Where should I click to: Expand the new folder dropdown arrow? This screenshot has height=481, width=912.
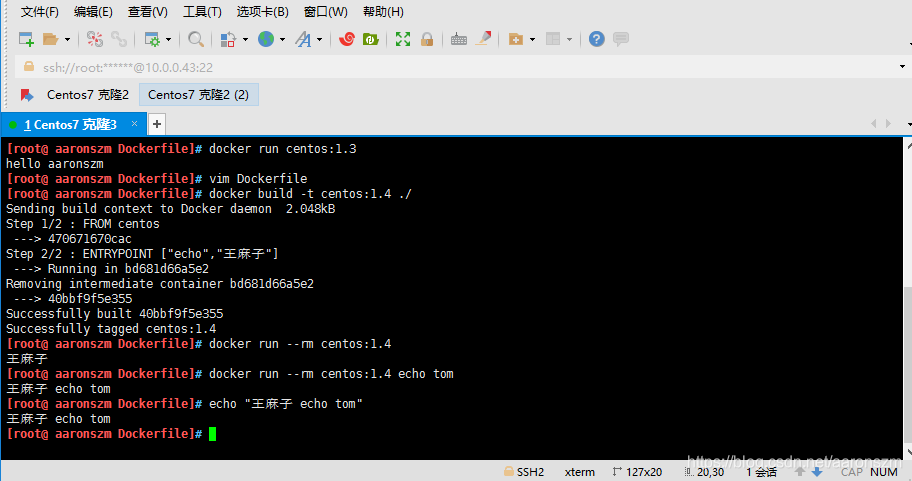[x=532, y=40]
